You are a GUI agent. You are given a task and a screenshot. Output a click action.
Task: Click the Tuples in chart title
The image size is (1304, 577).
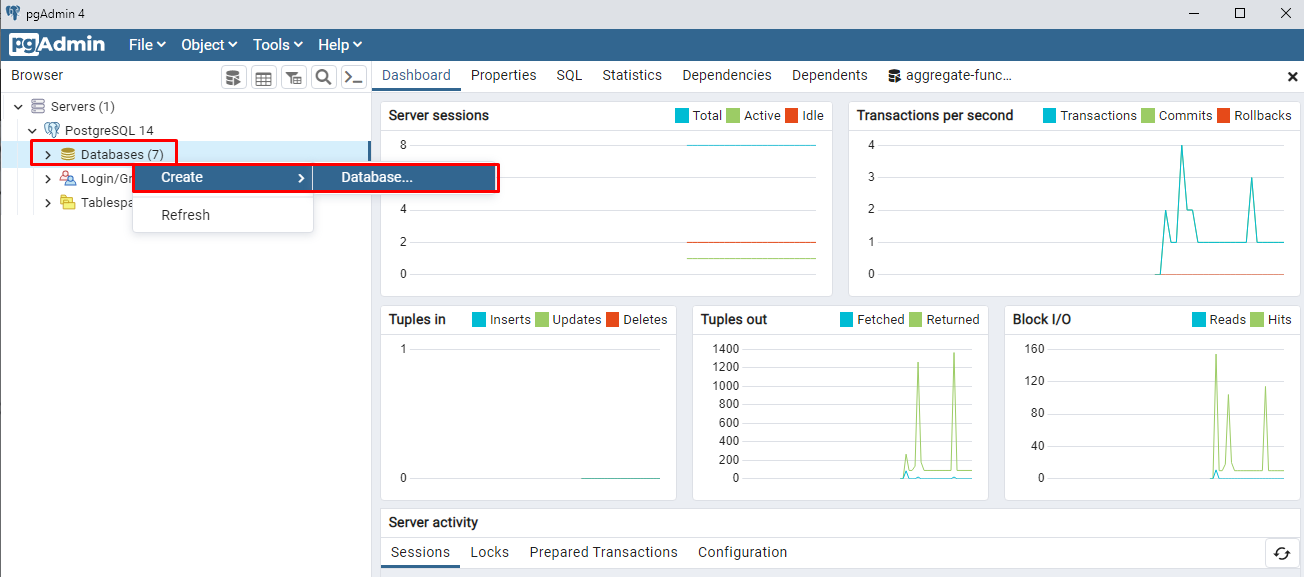417,320
